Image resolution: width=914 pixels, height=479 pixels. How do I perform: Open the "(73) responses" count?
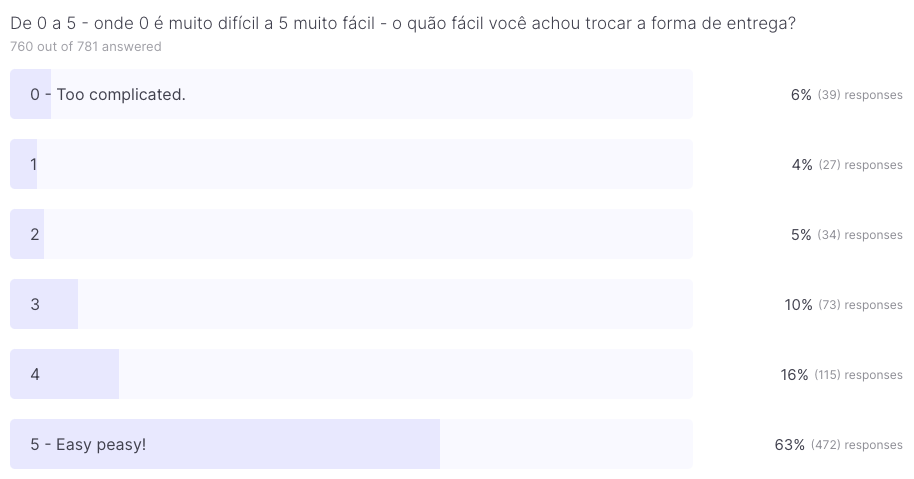click(x=860, y=305)
